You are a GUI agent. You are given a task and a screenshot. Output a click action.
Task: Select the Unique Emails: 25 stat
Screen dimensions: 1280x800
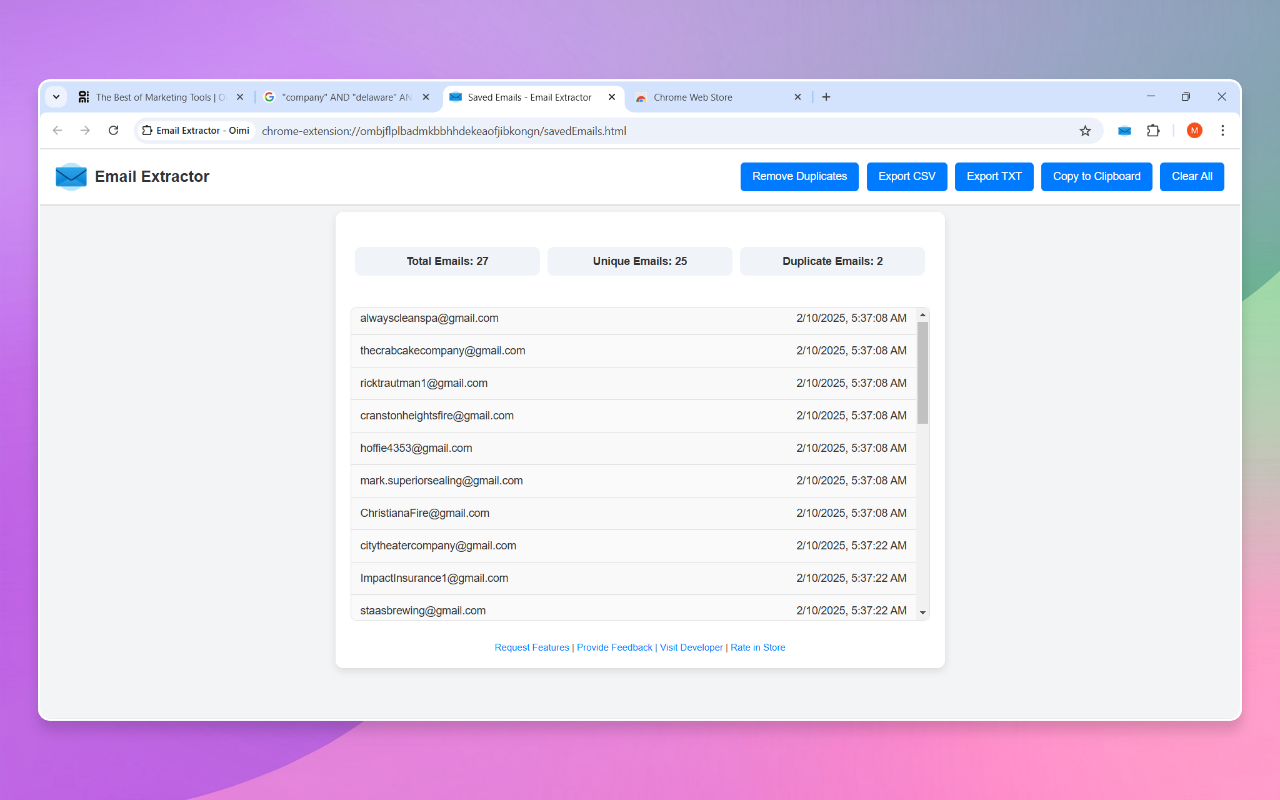click(640, 261)
